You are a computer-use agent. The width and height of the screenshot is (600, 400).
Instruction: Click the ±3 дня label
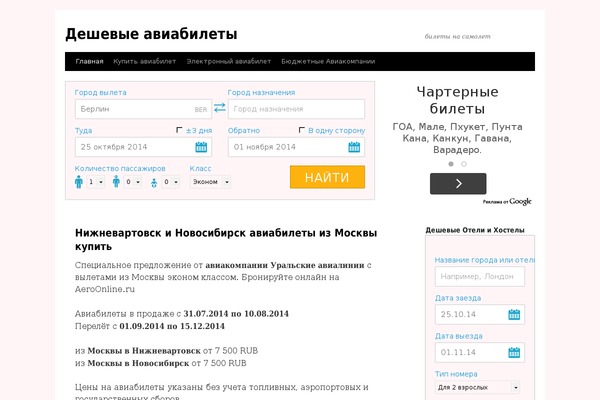pos(199,131)
